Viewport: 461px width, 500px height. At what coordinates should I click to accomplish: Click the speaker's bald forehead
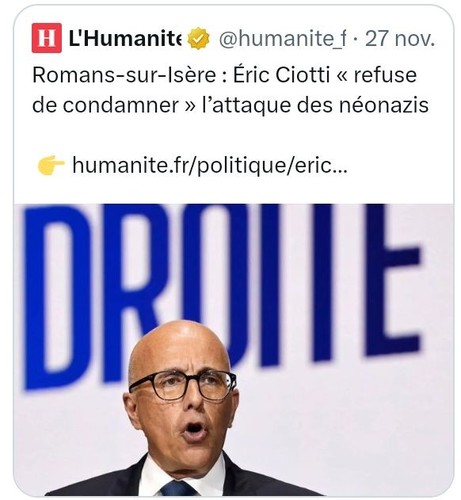(x=178, y=348)
